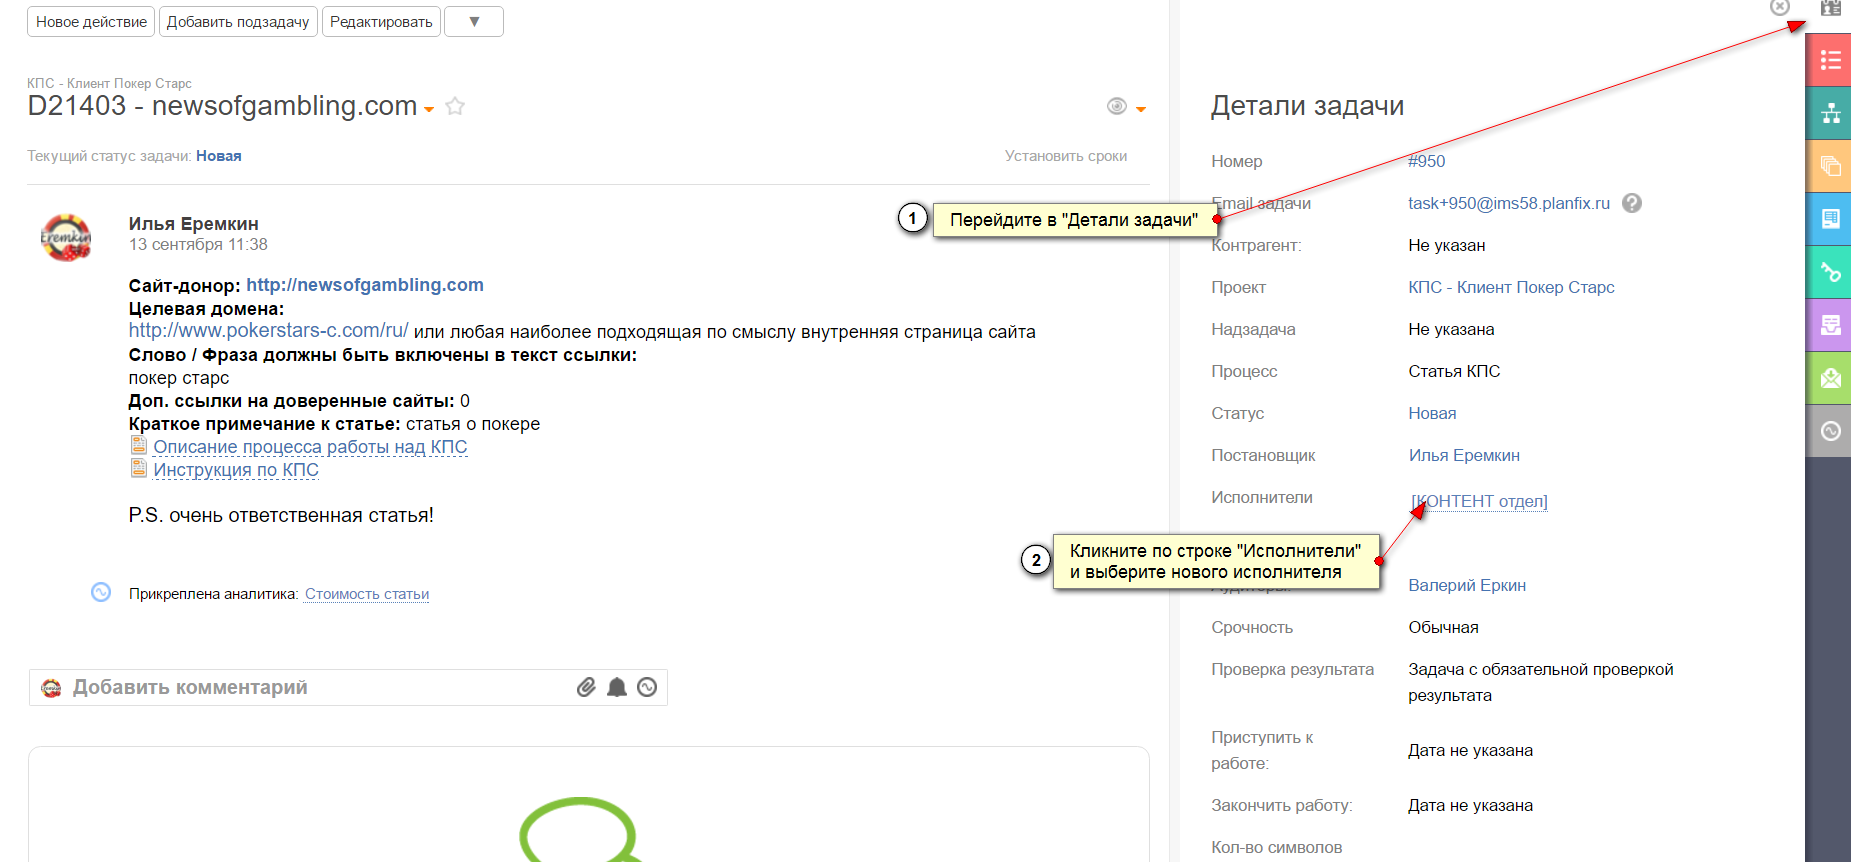Open the orange stacked pages sidebar icon
Screen dimensions: 1851x862
pos(1830,166)
